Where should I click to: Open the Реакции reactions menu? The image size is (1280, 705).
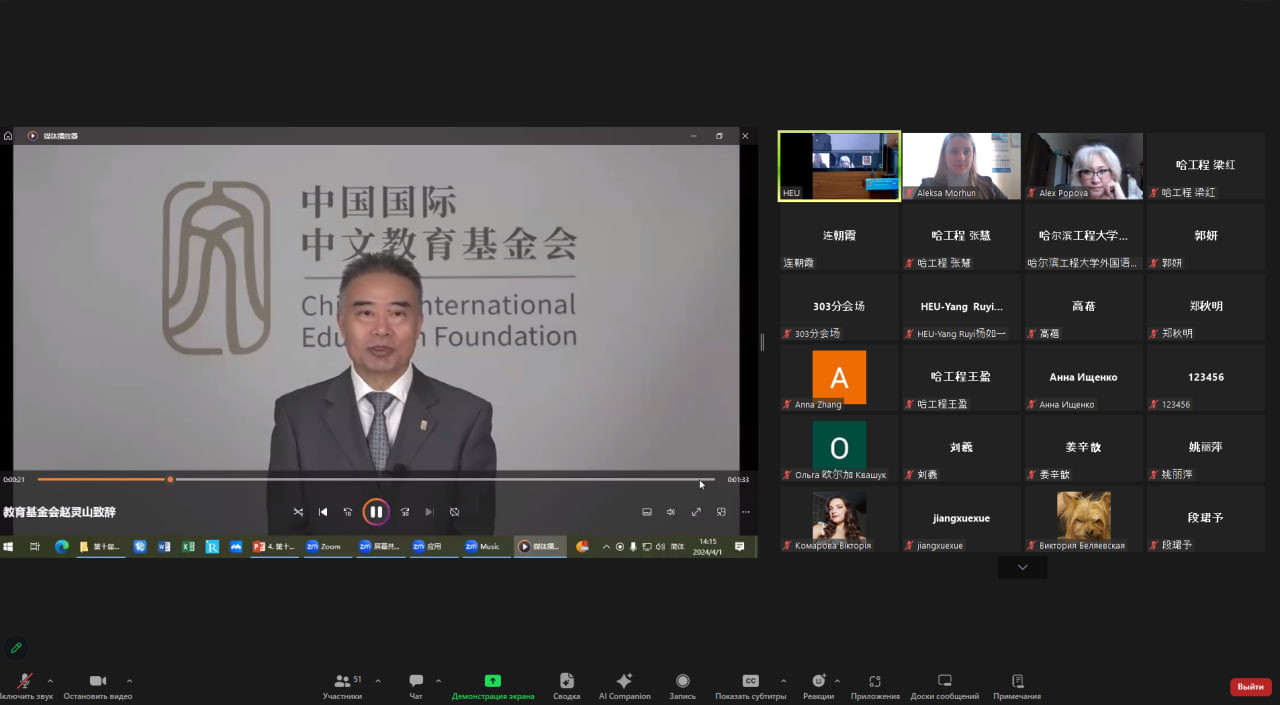coord(818,684)
